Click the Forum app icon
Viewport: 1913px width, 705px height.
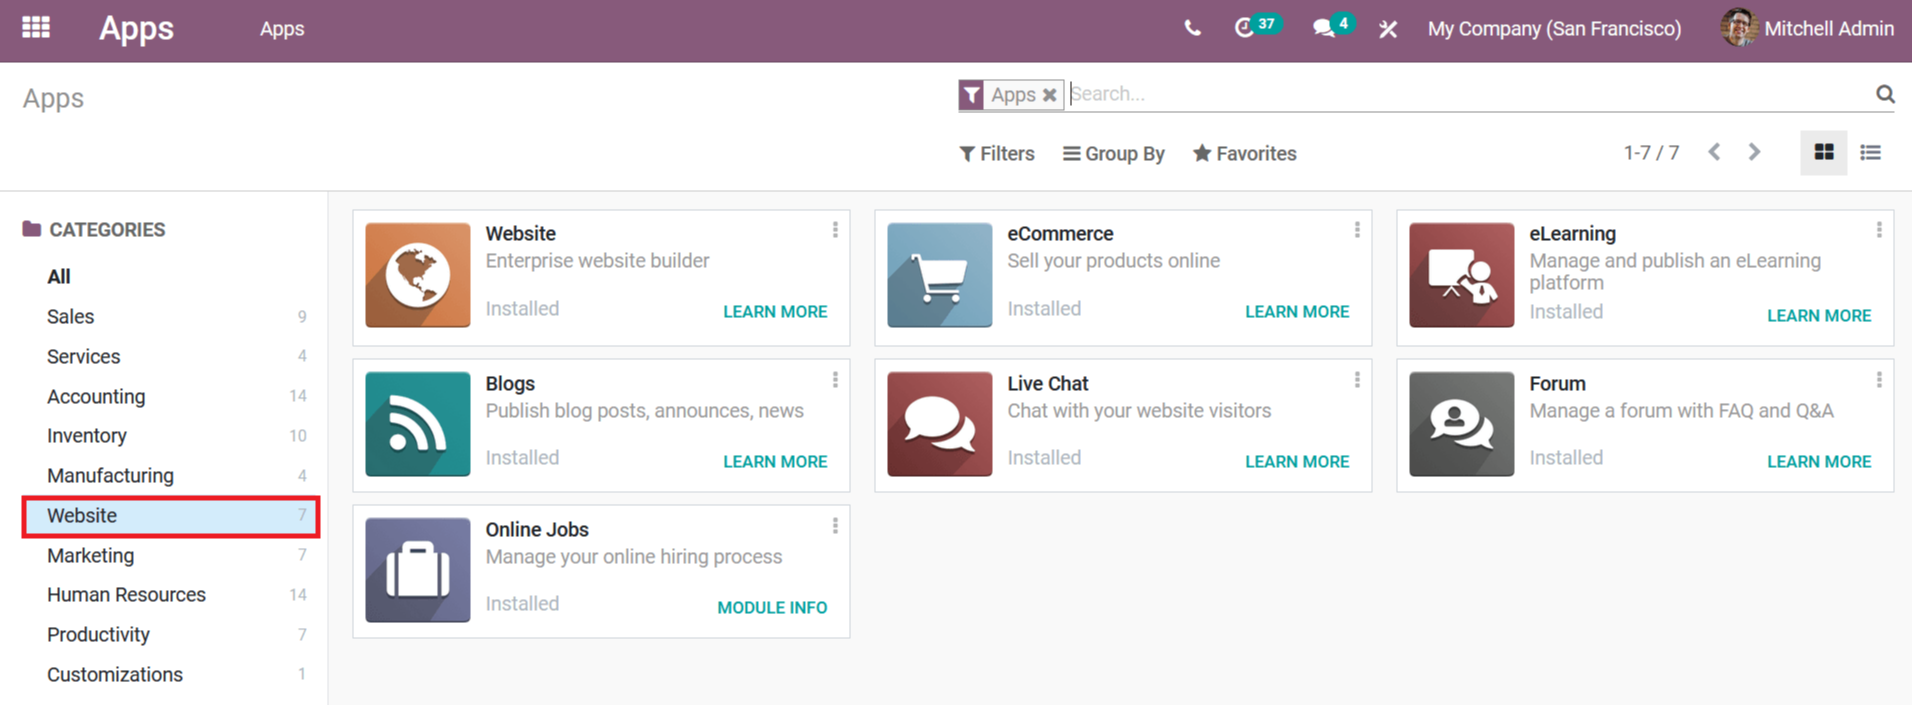[x=1462, y=424]
